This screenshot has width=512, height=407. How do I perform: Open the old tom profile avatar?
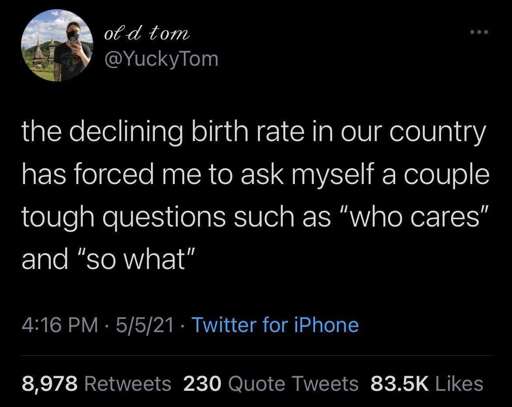(x=57, y=45)
